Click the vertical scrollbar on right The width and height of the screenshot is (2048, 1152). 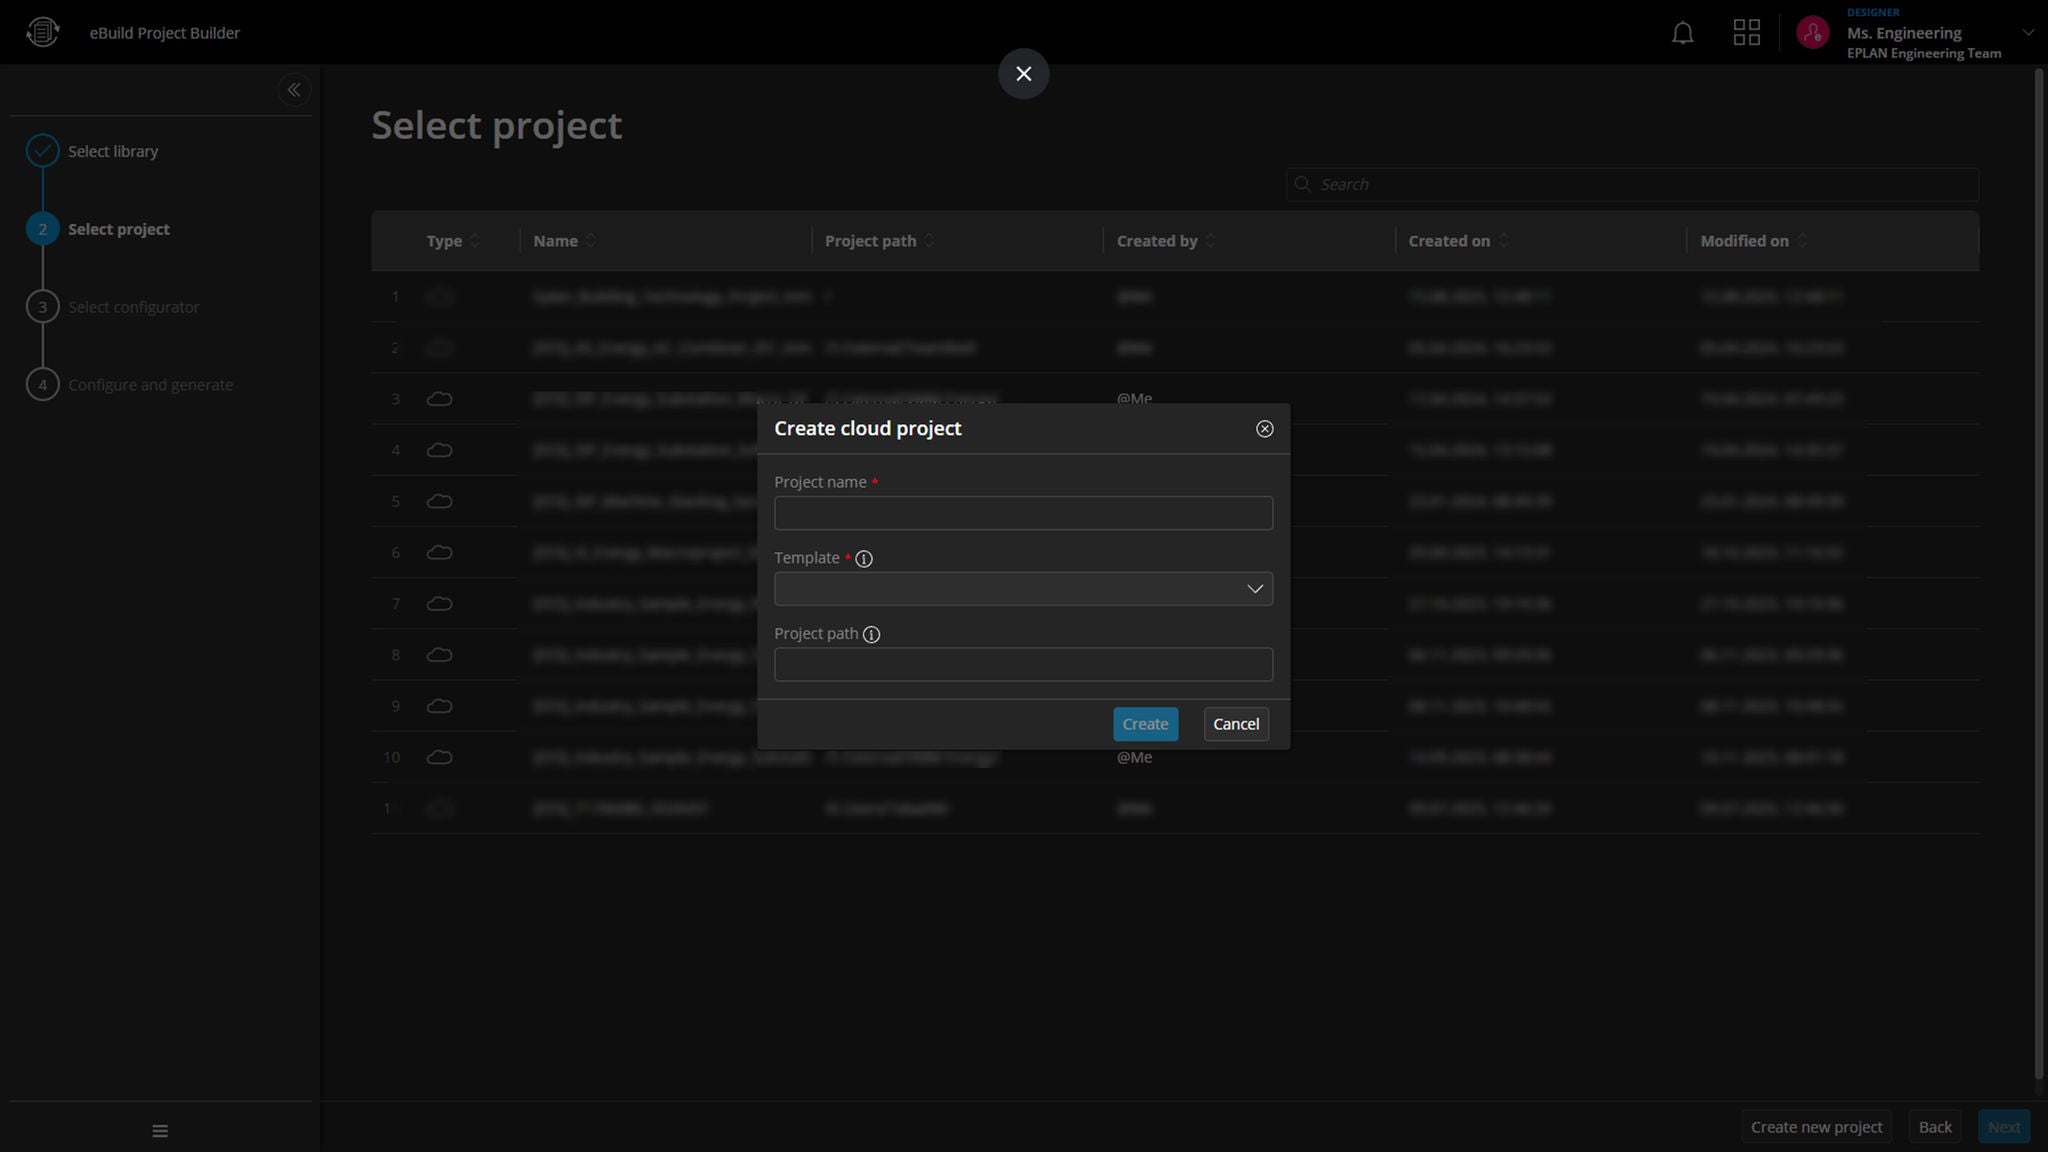(x=2039, y=572)
